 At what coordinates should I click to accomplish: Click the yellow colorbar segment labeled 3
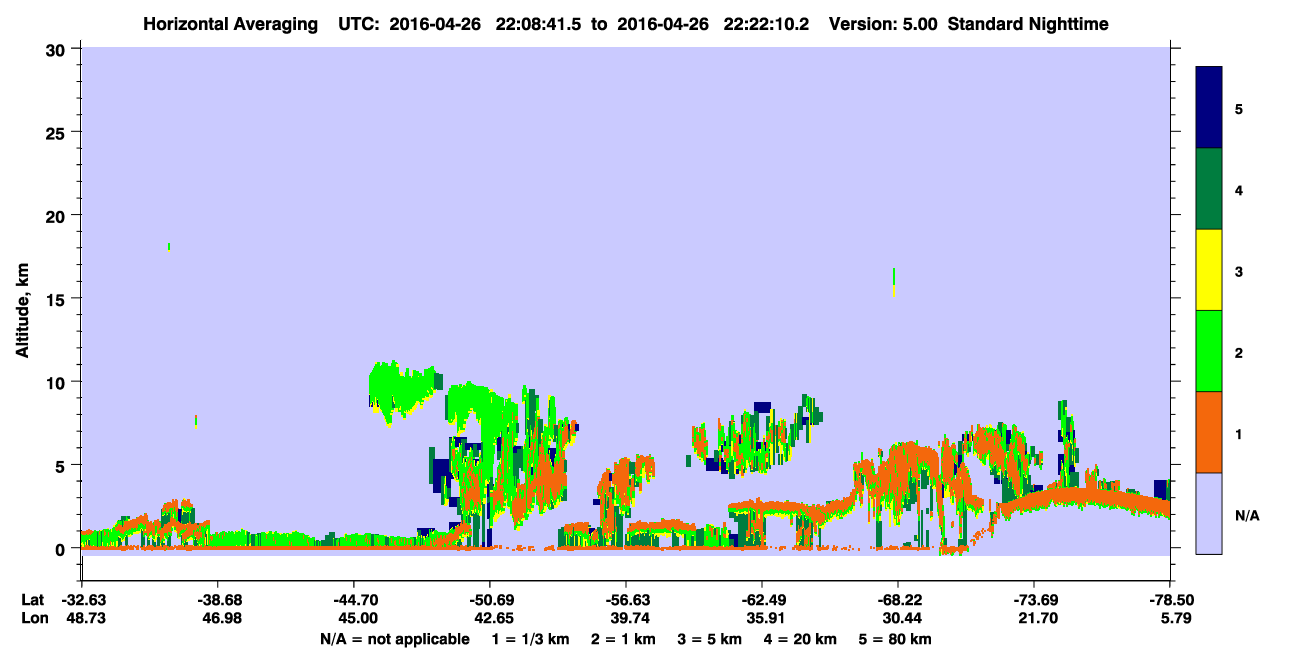point(1209,270)
